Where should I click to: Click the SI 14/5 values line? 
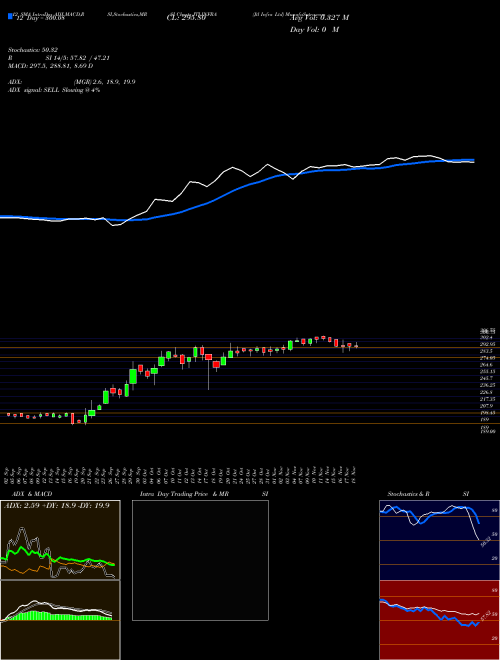point(77,58)
